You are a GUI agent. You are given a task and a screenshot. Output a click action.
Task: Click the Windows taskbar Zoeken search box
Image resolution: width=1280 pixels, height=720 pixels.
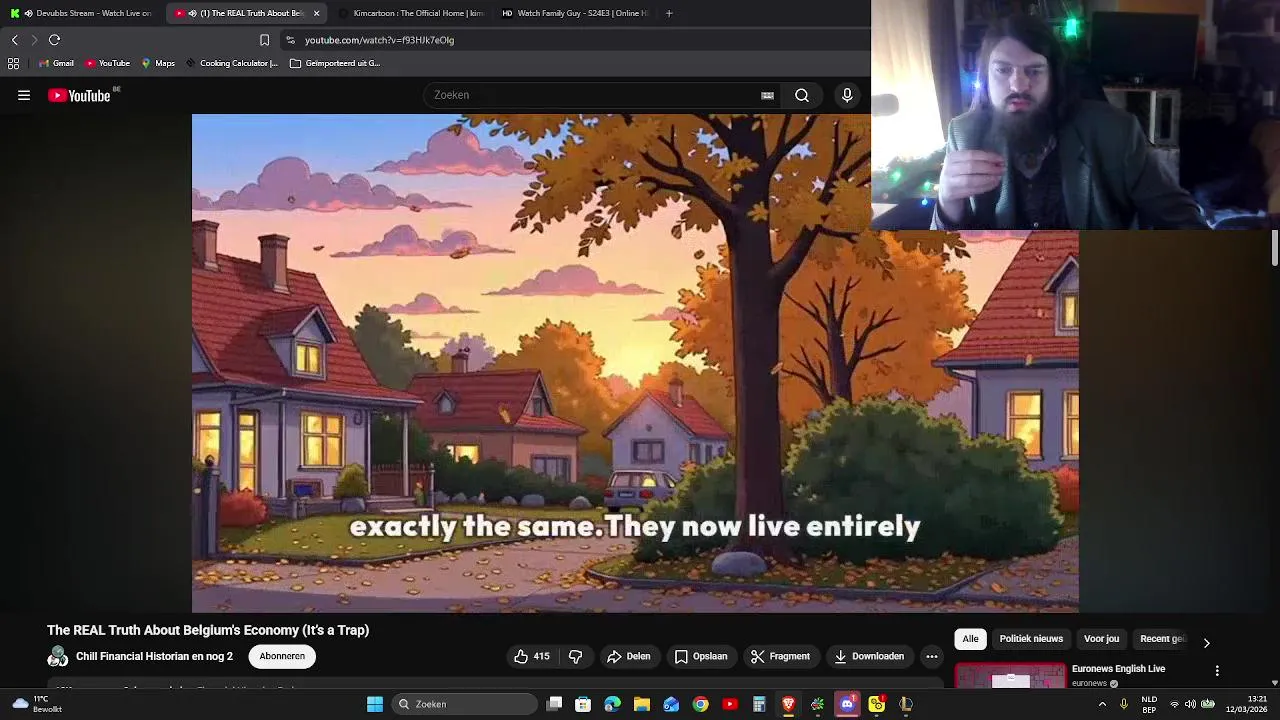pos(464,704)
